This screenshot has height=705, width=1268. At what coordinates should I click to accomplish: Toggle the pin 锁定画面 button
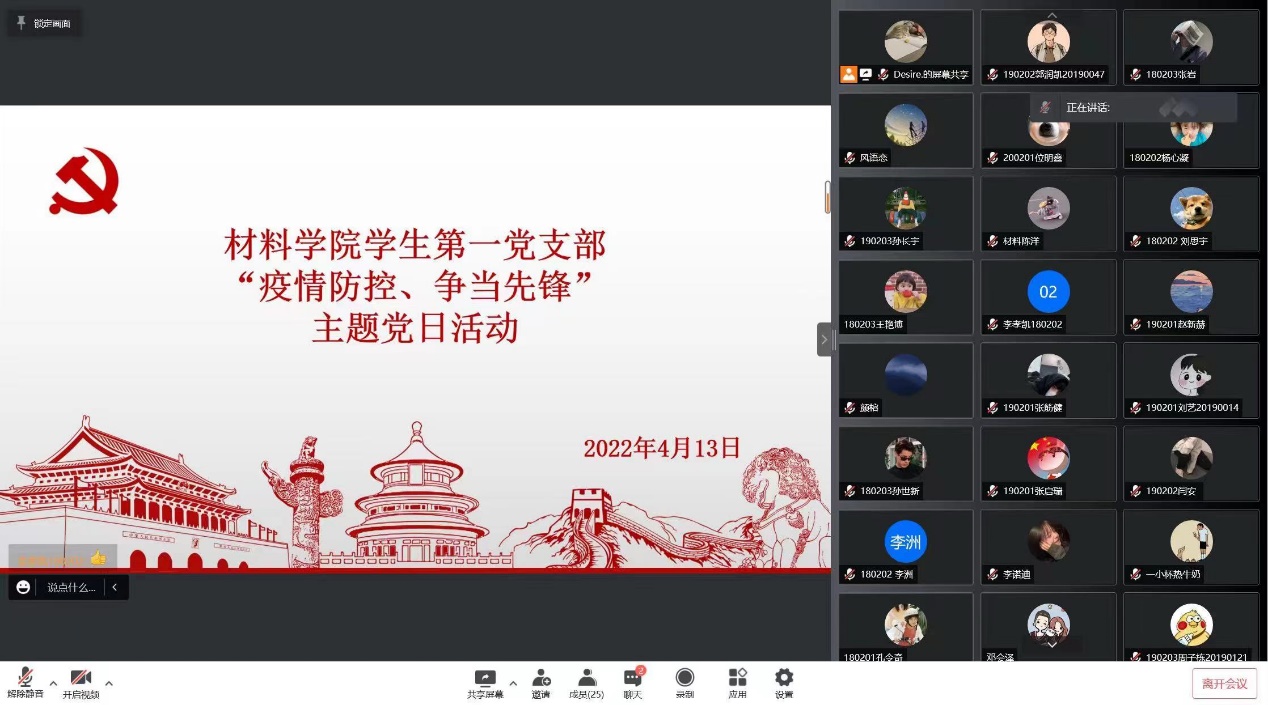click(44, 23)
